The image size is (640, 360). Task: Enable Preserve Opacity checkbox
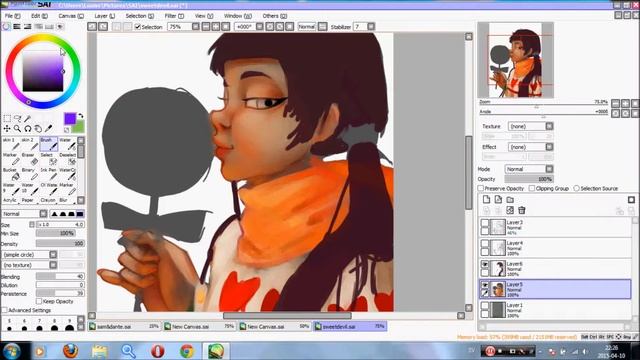pyautogui.click(x=481, y=188)
